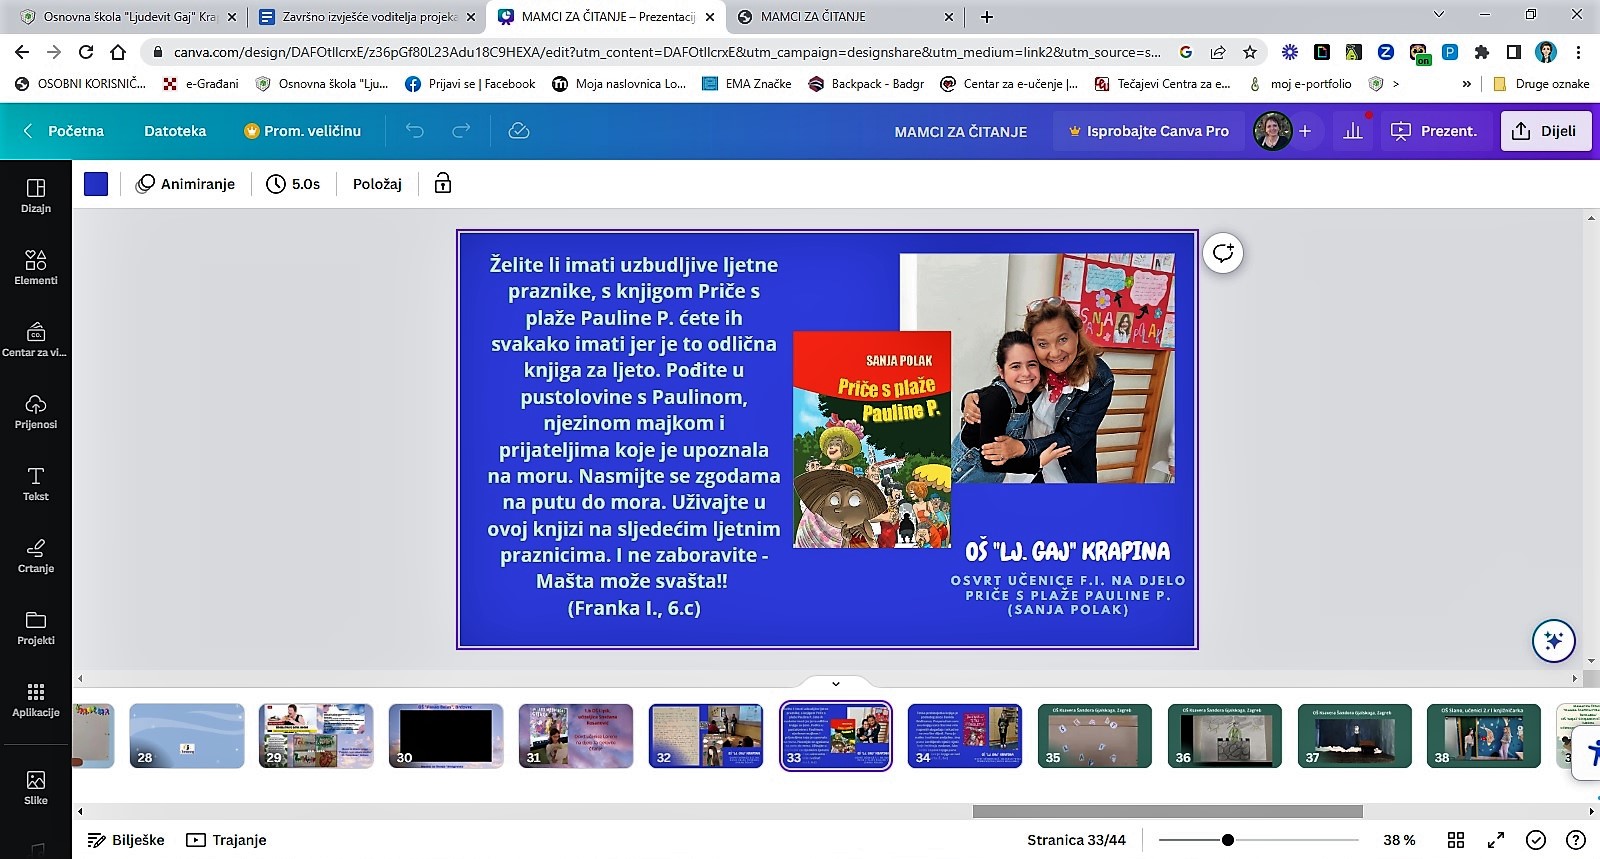Select slide 36 thumbnail
Screen dimensions: 1600x859
tap(1225, 736)
